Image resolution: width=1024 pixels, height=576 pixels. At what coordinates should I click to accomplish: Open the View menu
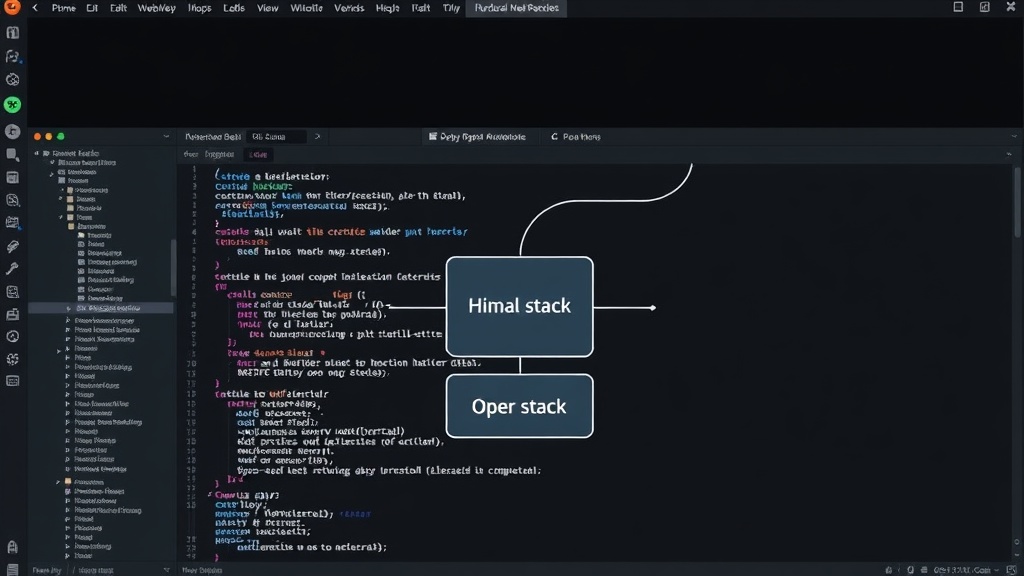[x=267, y=8]
